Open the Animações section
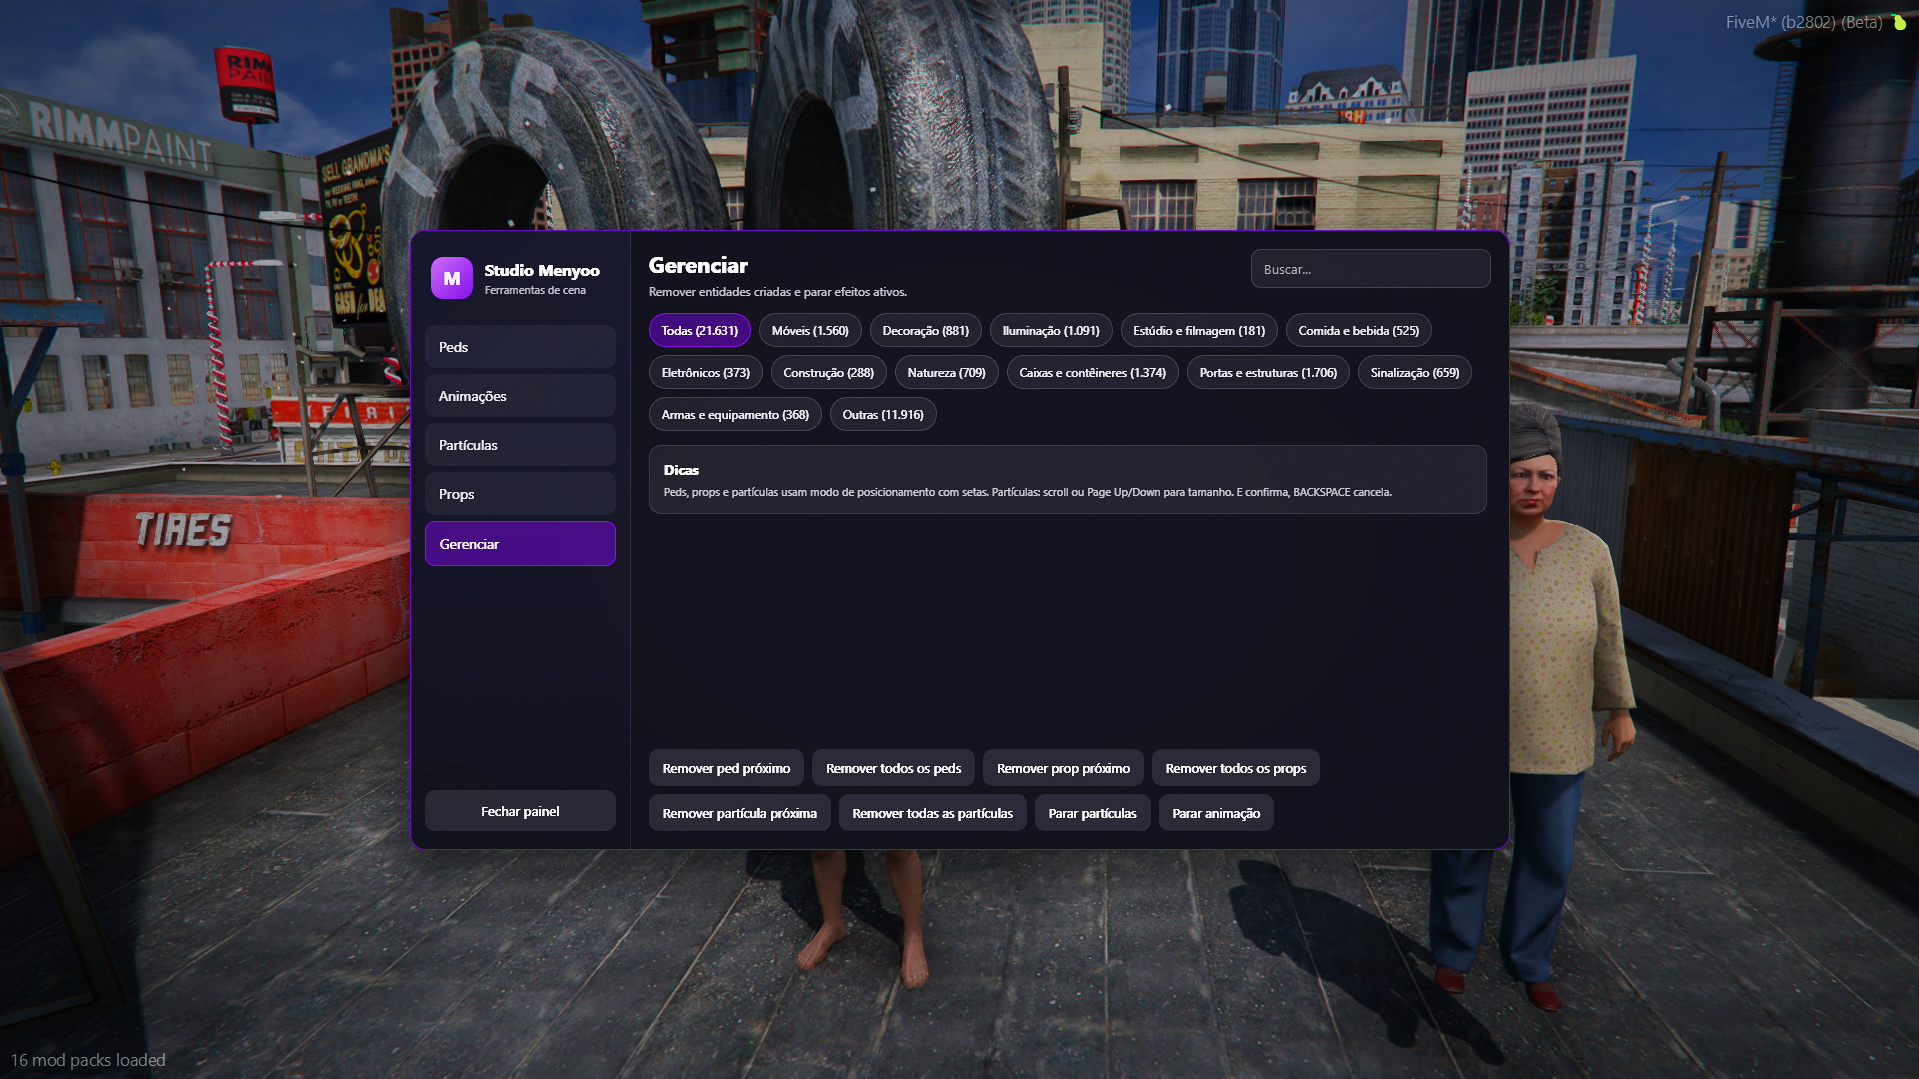The width and height of the screenshot is (1919, 1079). (x=520, y=396)
